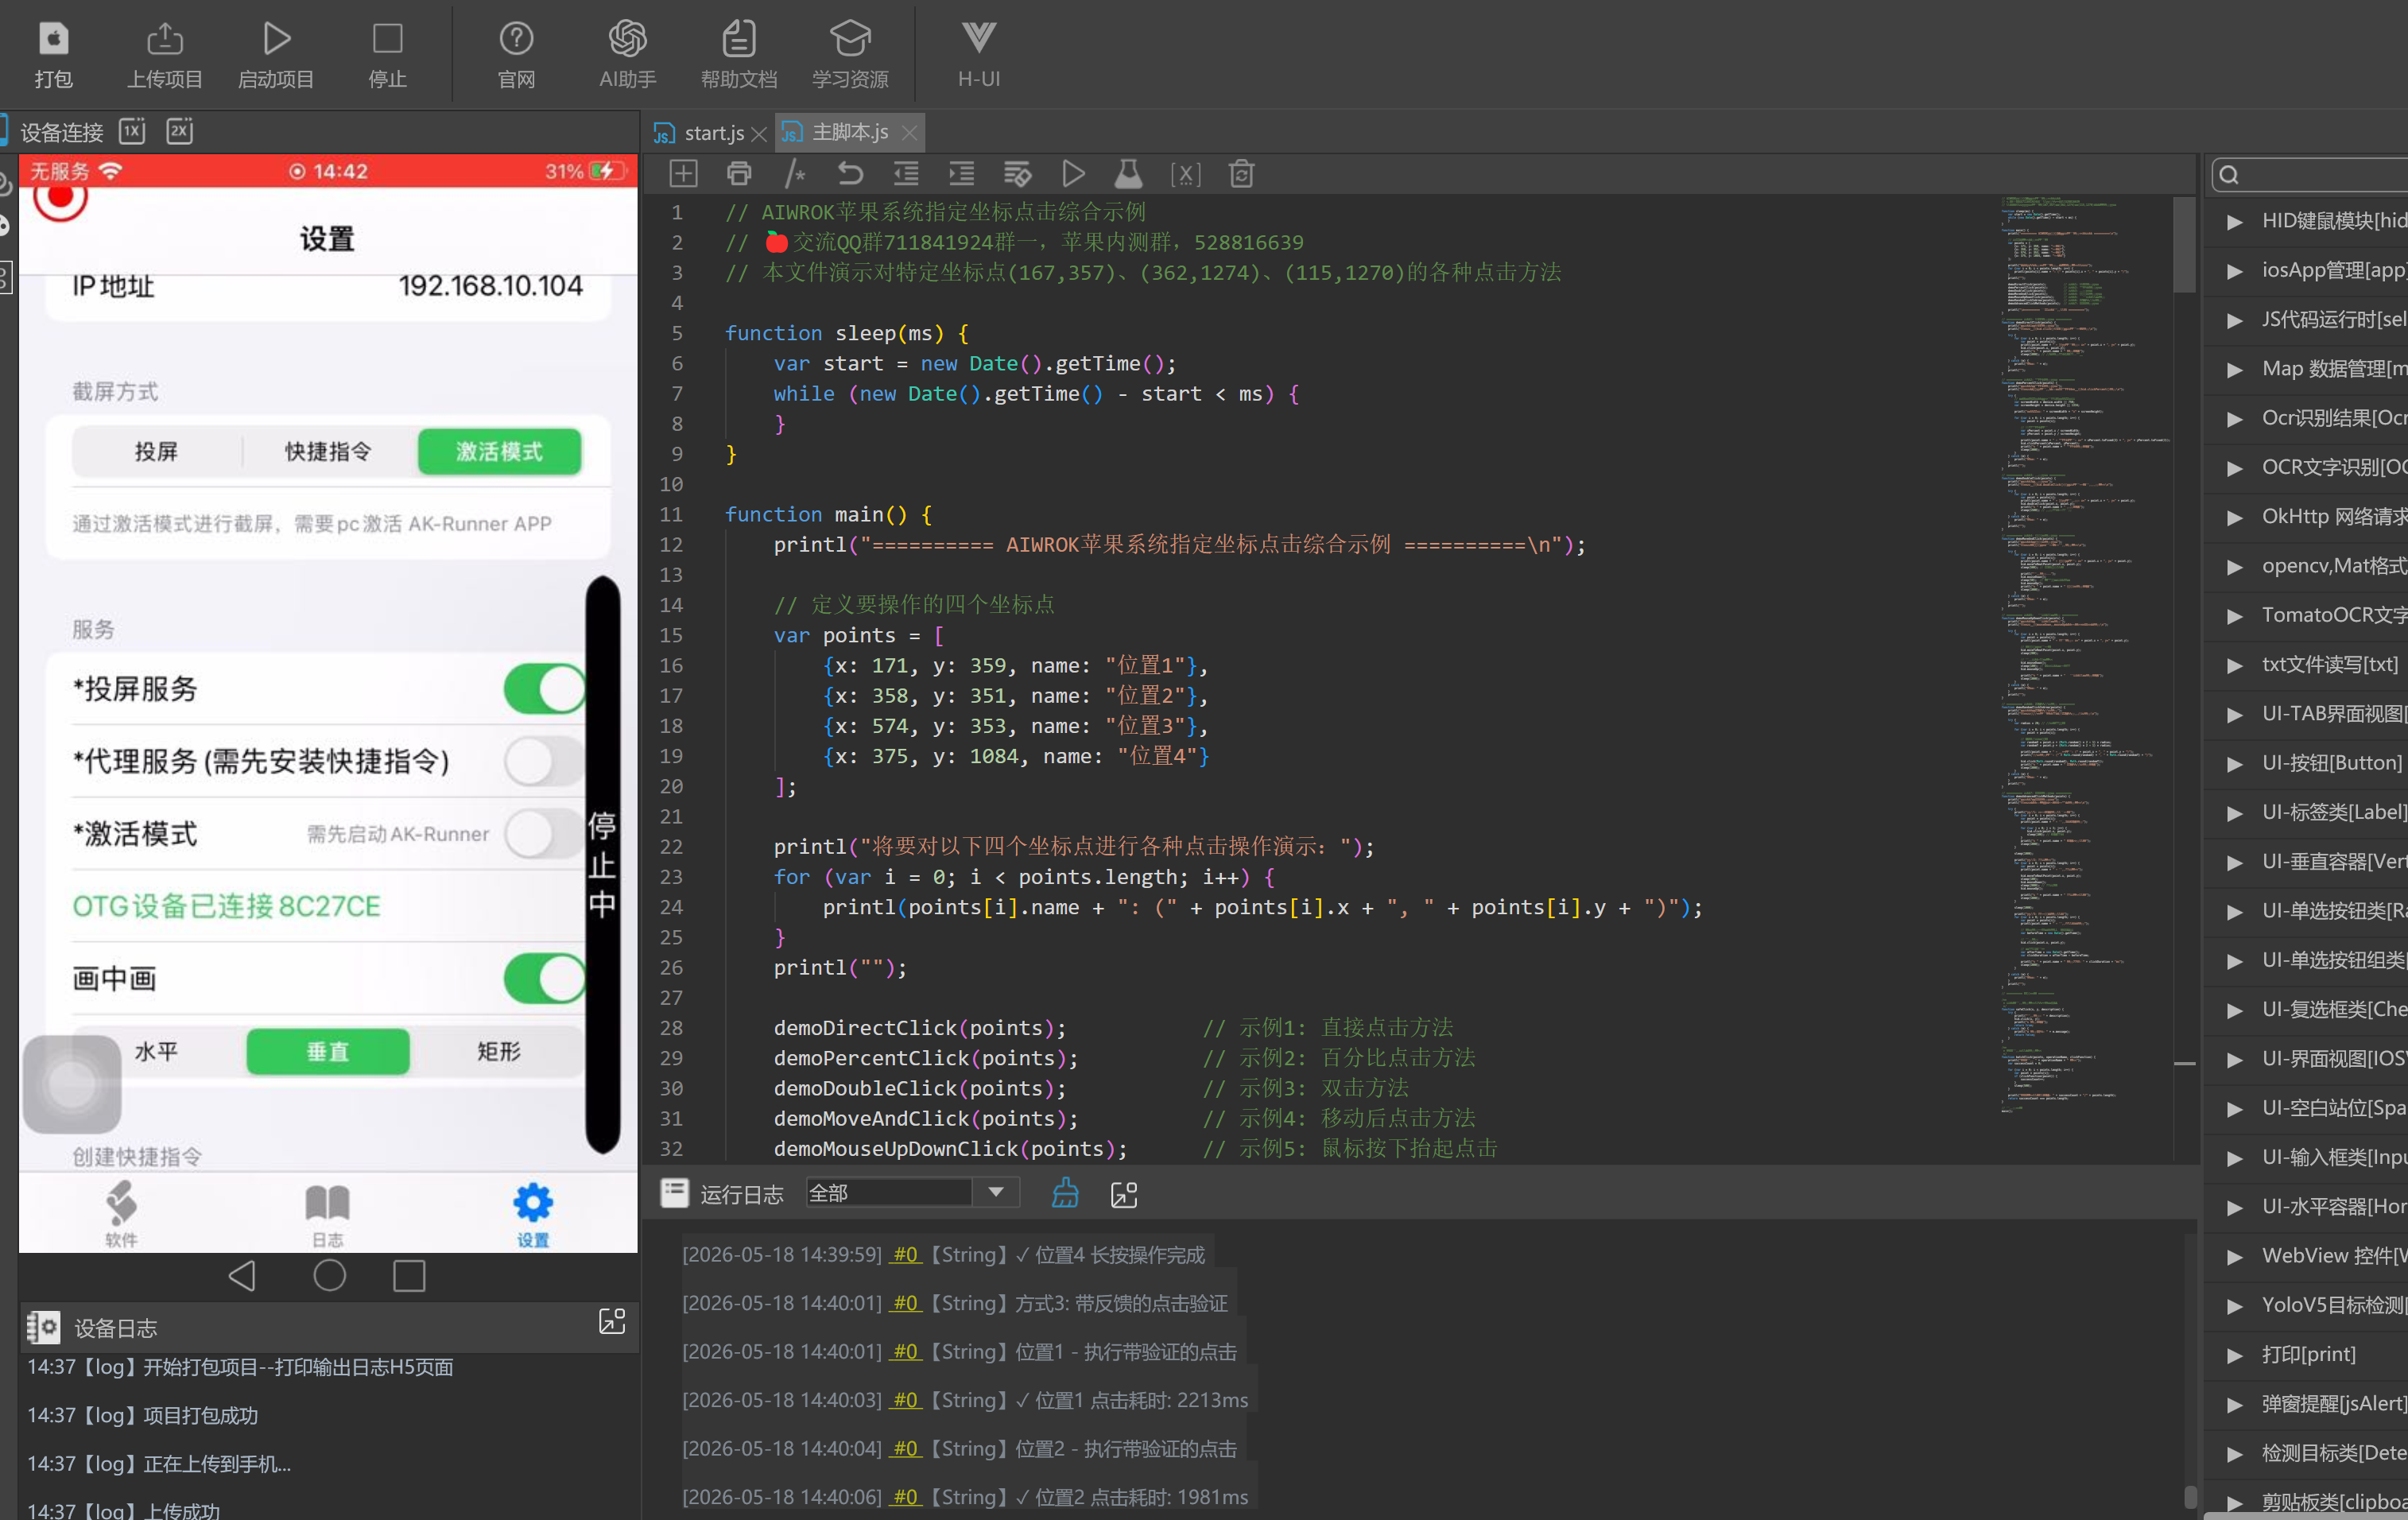Run script with editor play icon
The image size is (2408, 1520).
(x=1073, y=174)
